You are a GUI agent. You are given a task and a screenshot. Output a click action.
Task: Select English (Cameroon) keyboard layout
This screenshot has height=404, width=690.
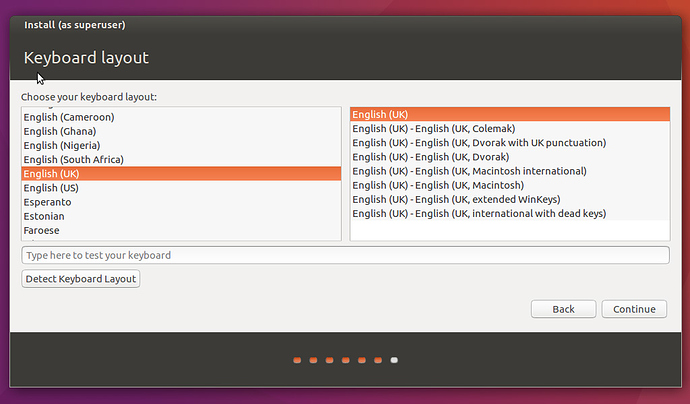click(x=69, y=117)
